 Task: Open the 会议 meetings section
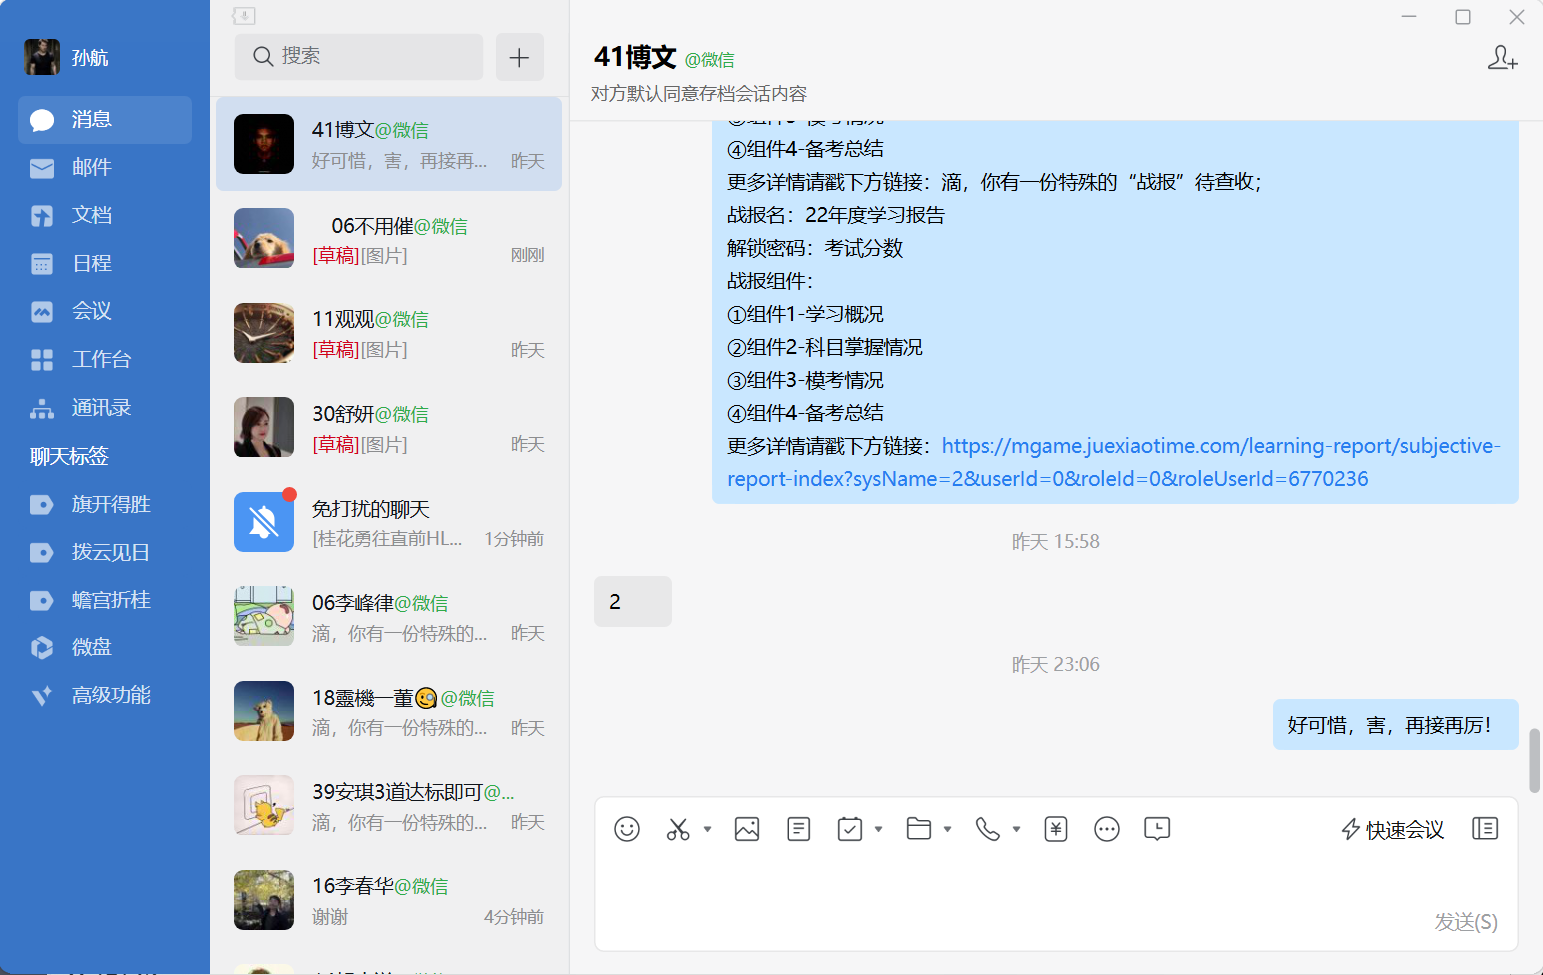pyautogui.click(x=105, y=312)
